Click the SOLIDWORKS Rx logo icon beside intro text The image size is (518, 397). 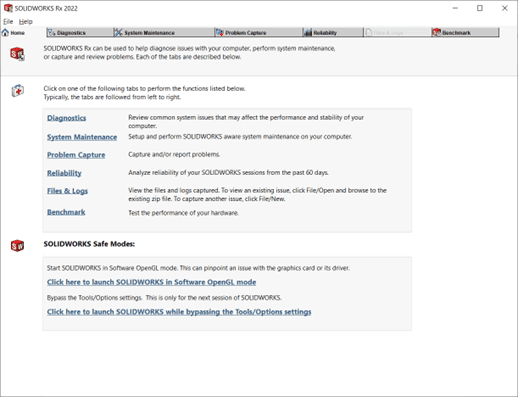click(x=17, y=54)
